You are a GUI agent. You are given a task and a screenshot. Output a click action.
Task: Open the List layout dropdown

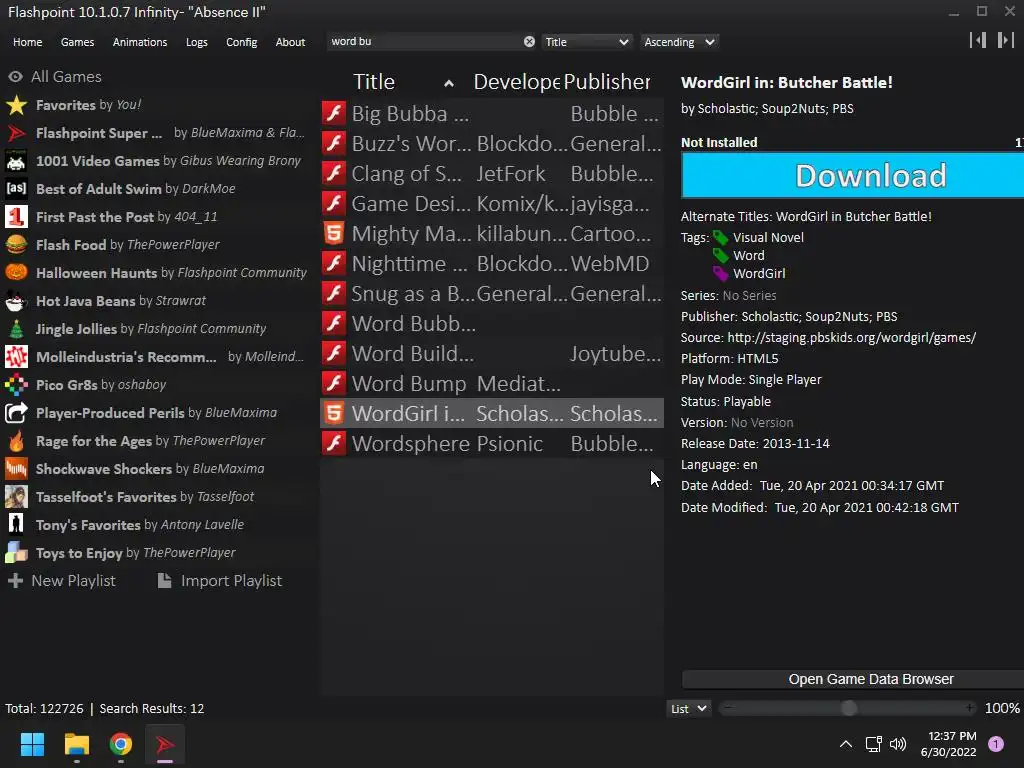688,709
